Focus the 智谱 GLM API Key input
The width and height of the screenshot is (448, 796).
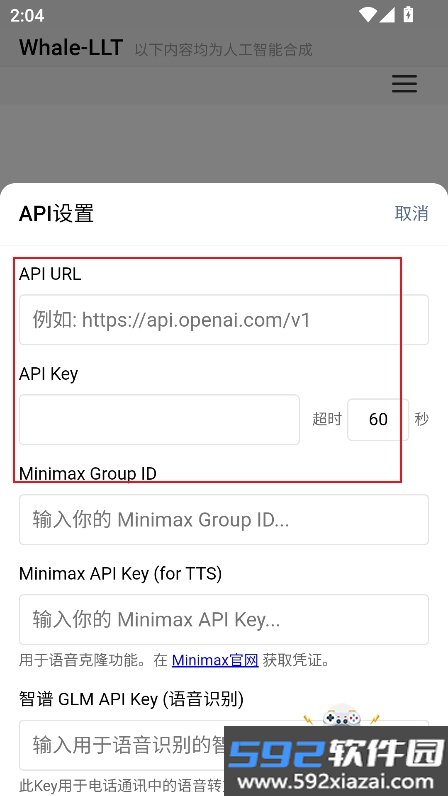point(224,745)
